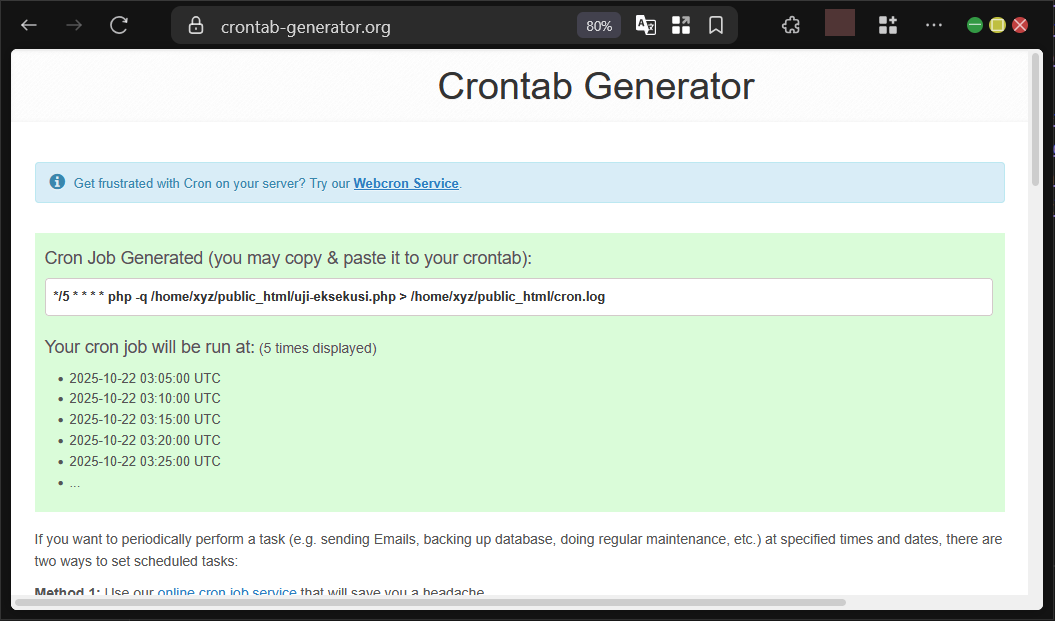Click the generated cron job text field

click(x=518, y=297)
